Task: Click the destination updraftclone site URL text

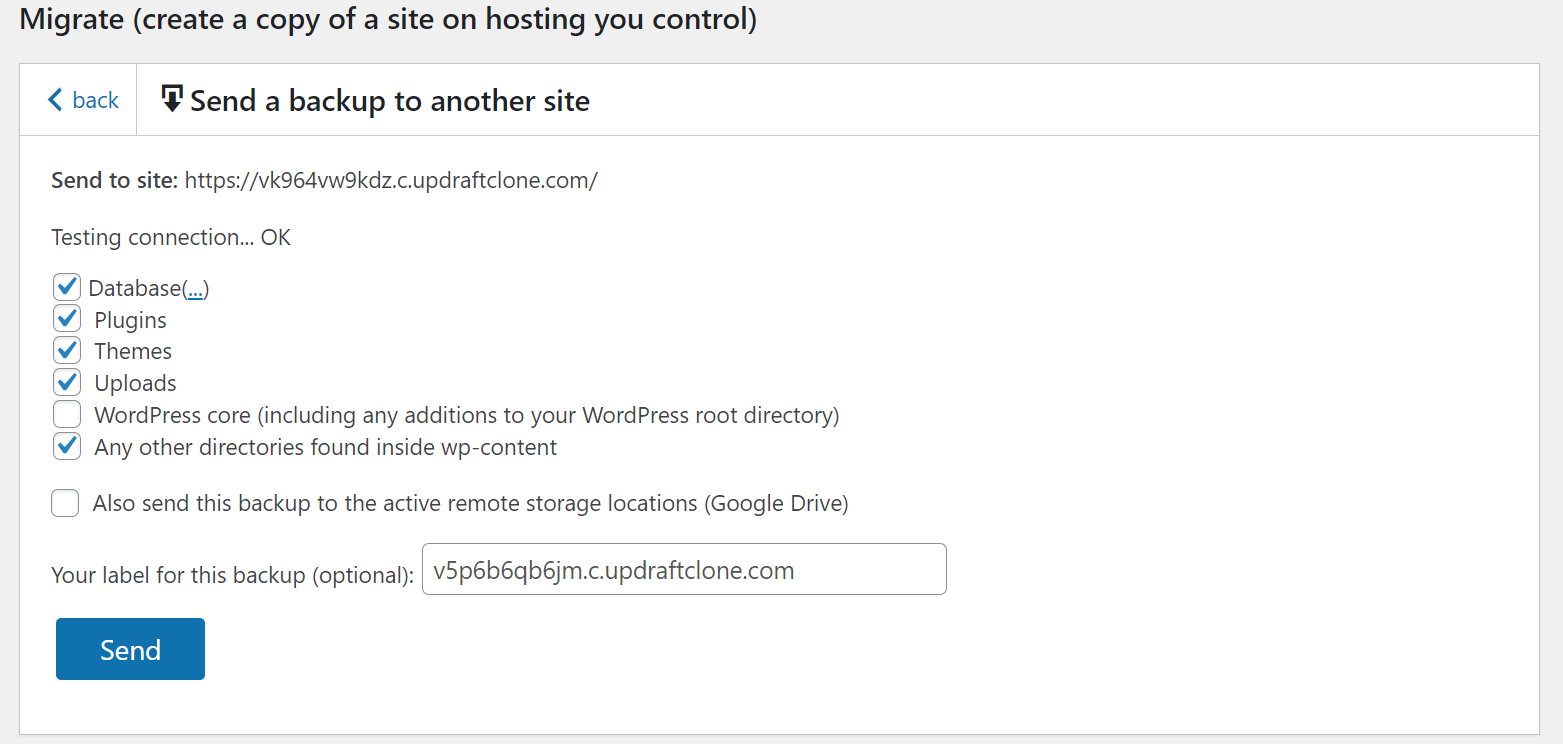Action: 391,181
